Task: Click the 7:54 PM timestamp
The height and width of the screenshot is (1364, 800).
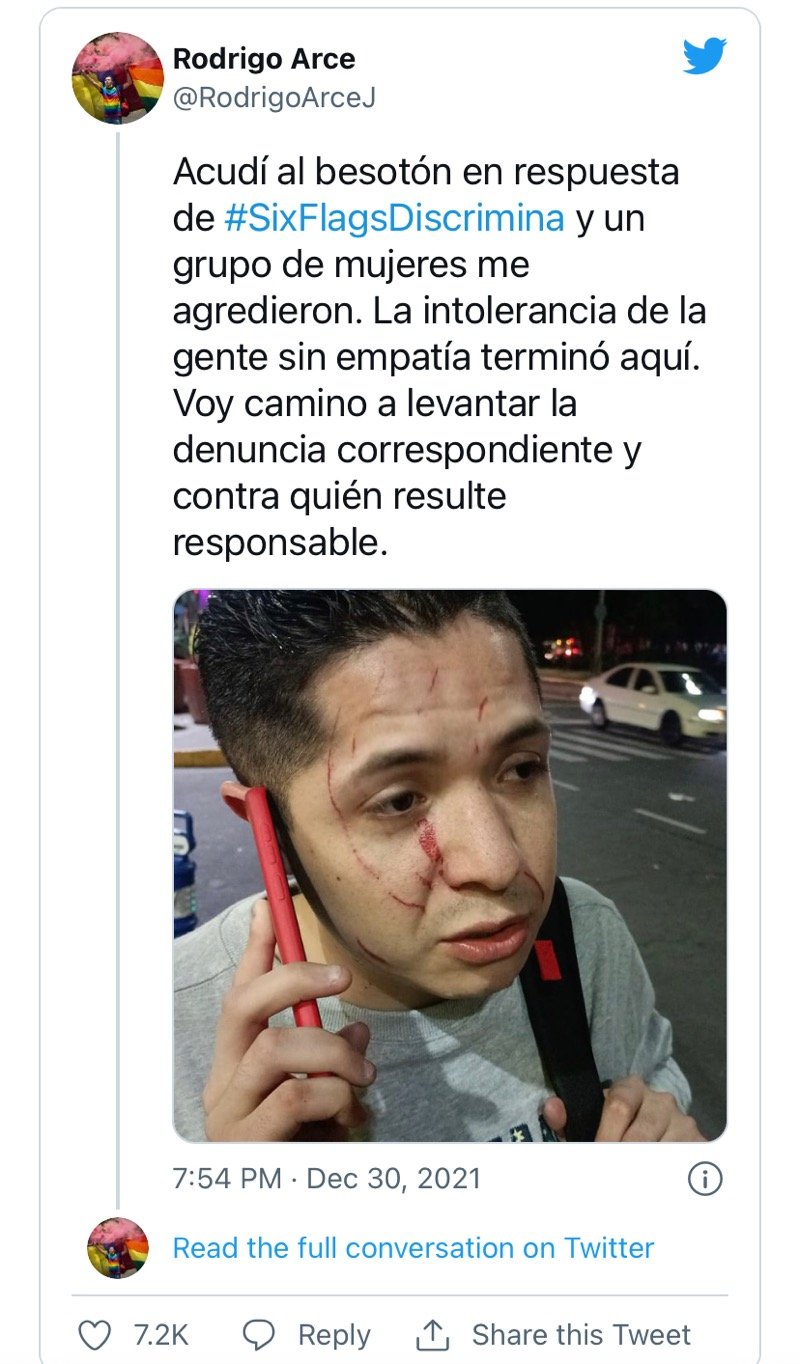Action: click(x=227, y=1178)
